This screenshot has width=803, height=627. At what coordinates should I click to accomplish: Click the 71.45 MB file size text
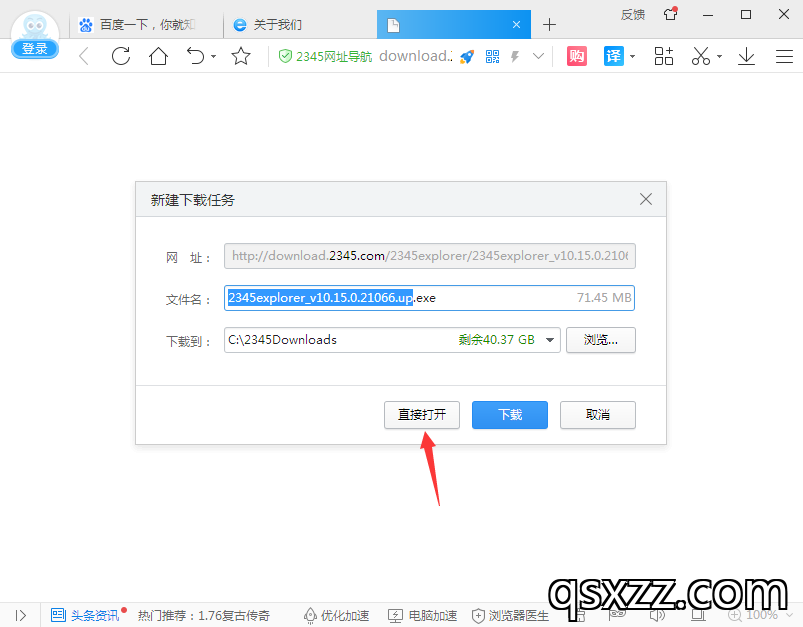tap(604, 298)
